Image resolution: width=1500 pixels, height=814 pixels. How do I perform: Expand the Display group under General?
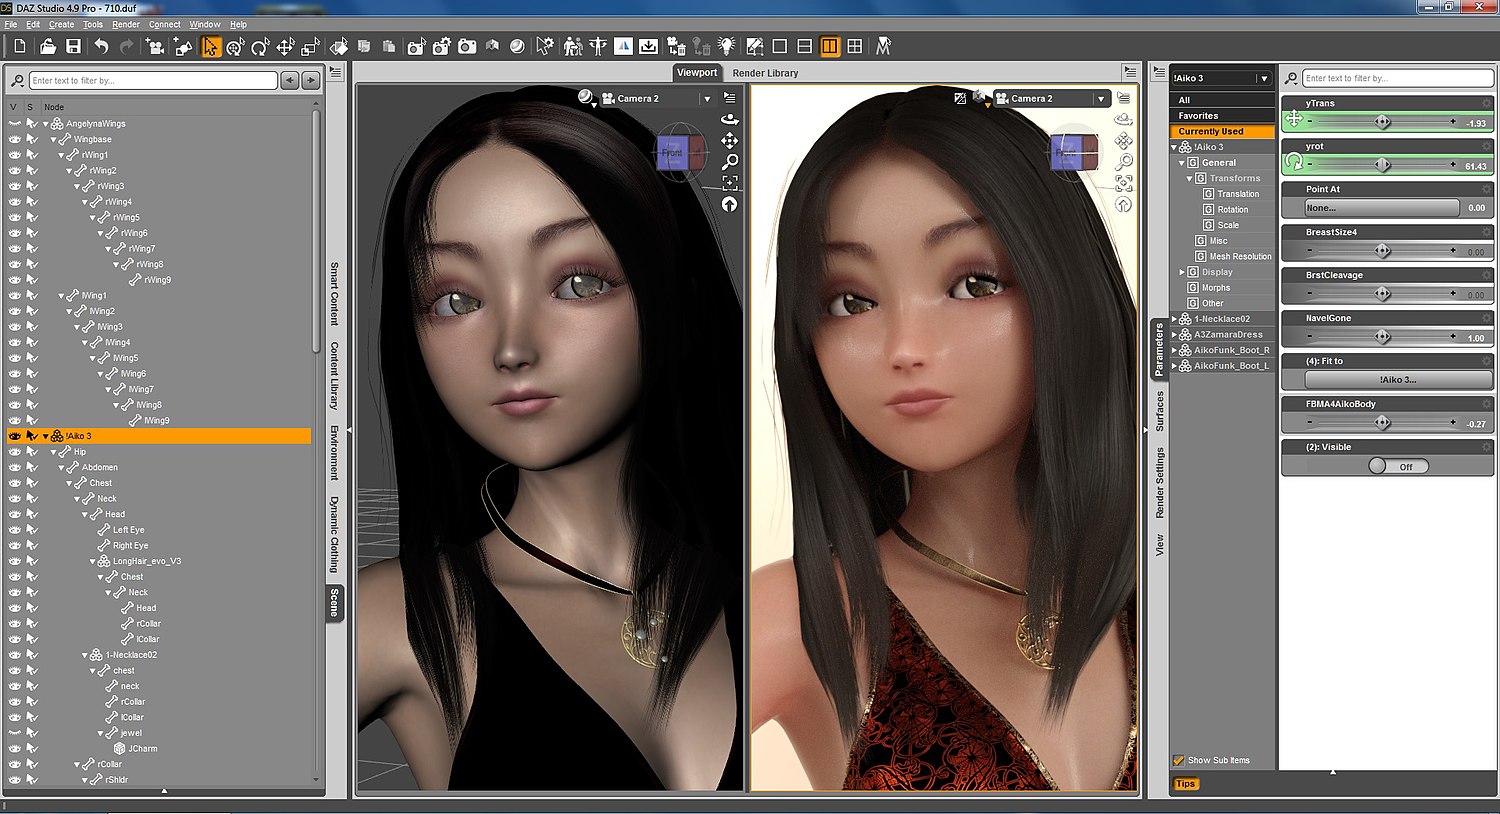[x=1182, y=271]
